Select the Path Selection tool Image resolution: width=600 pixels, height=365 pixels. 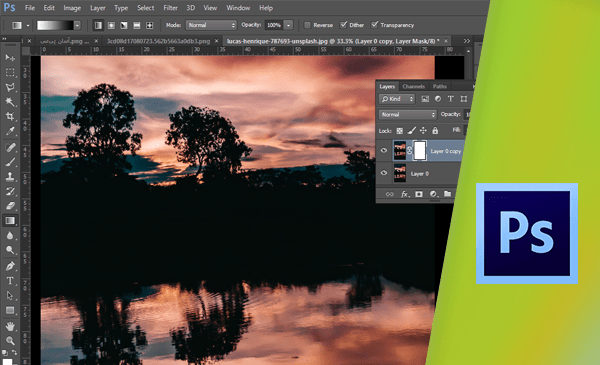coord(10,295)
